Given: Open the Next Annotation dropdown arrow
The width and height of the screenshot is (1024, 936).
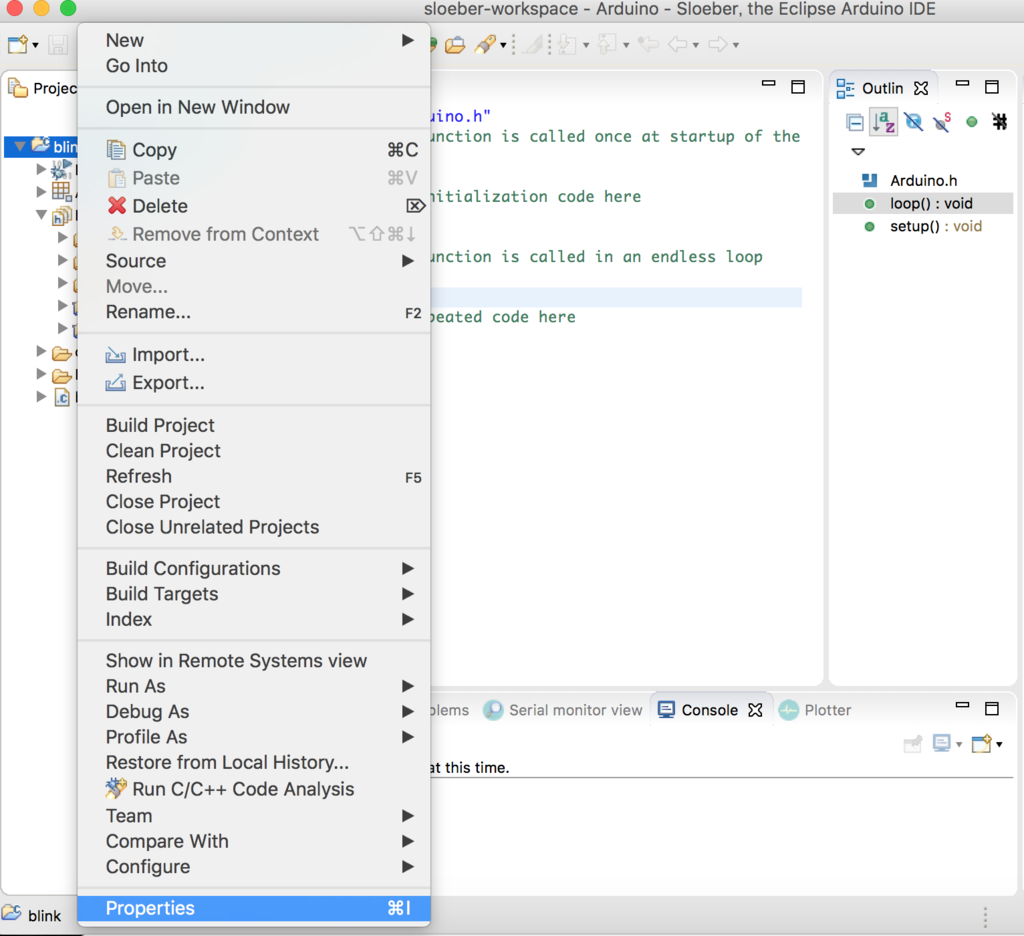Looking at the screenshot, I should point(586,45).
